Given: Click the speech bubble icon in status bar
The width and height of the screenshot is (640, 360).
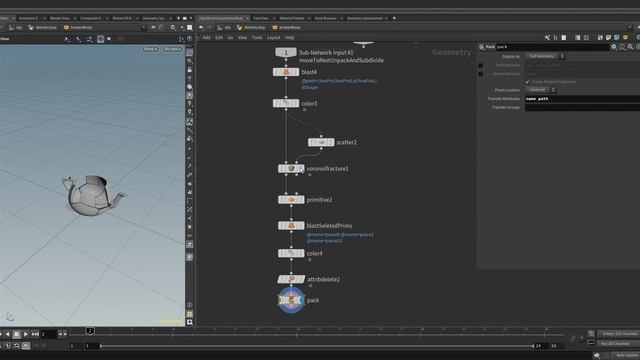Looking at the screenshot, I should click(x=597, y=356).
